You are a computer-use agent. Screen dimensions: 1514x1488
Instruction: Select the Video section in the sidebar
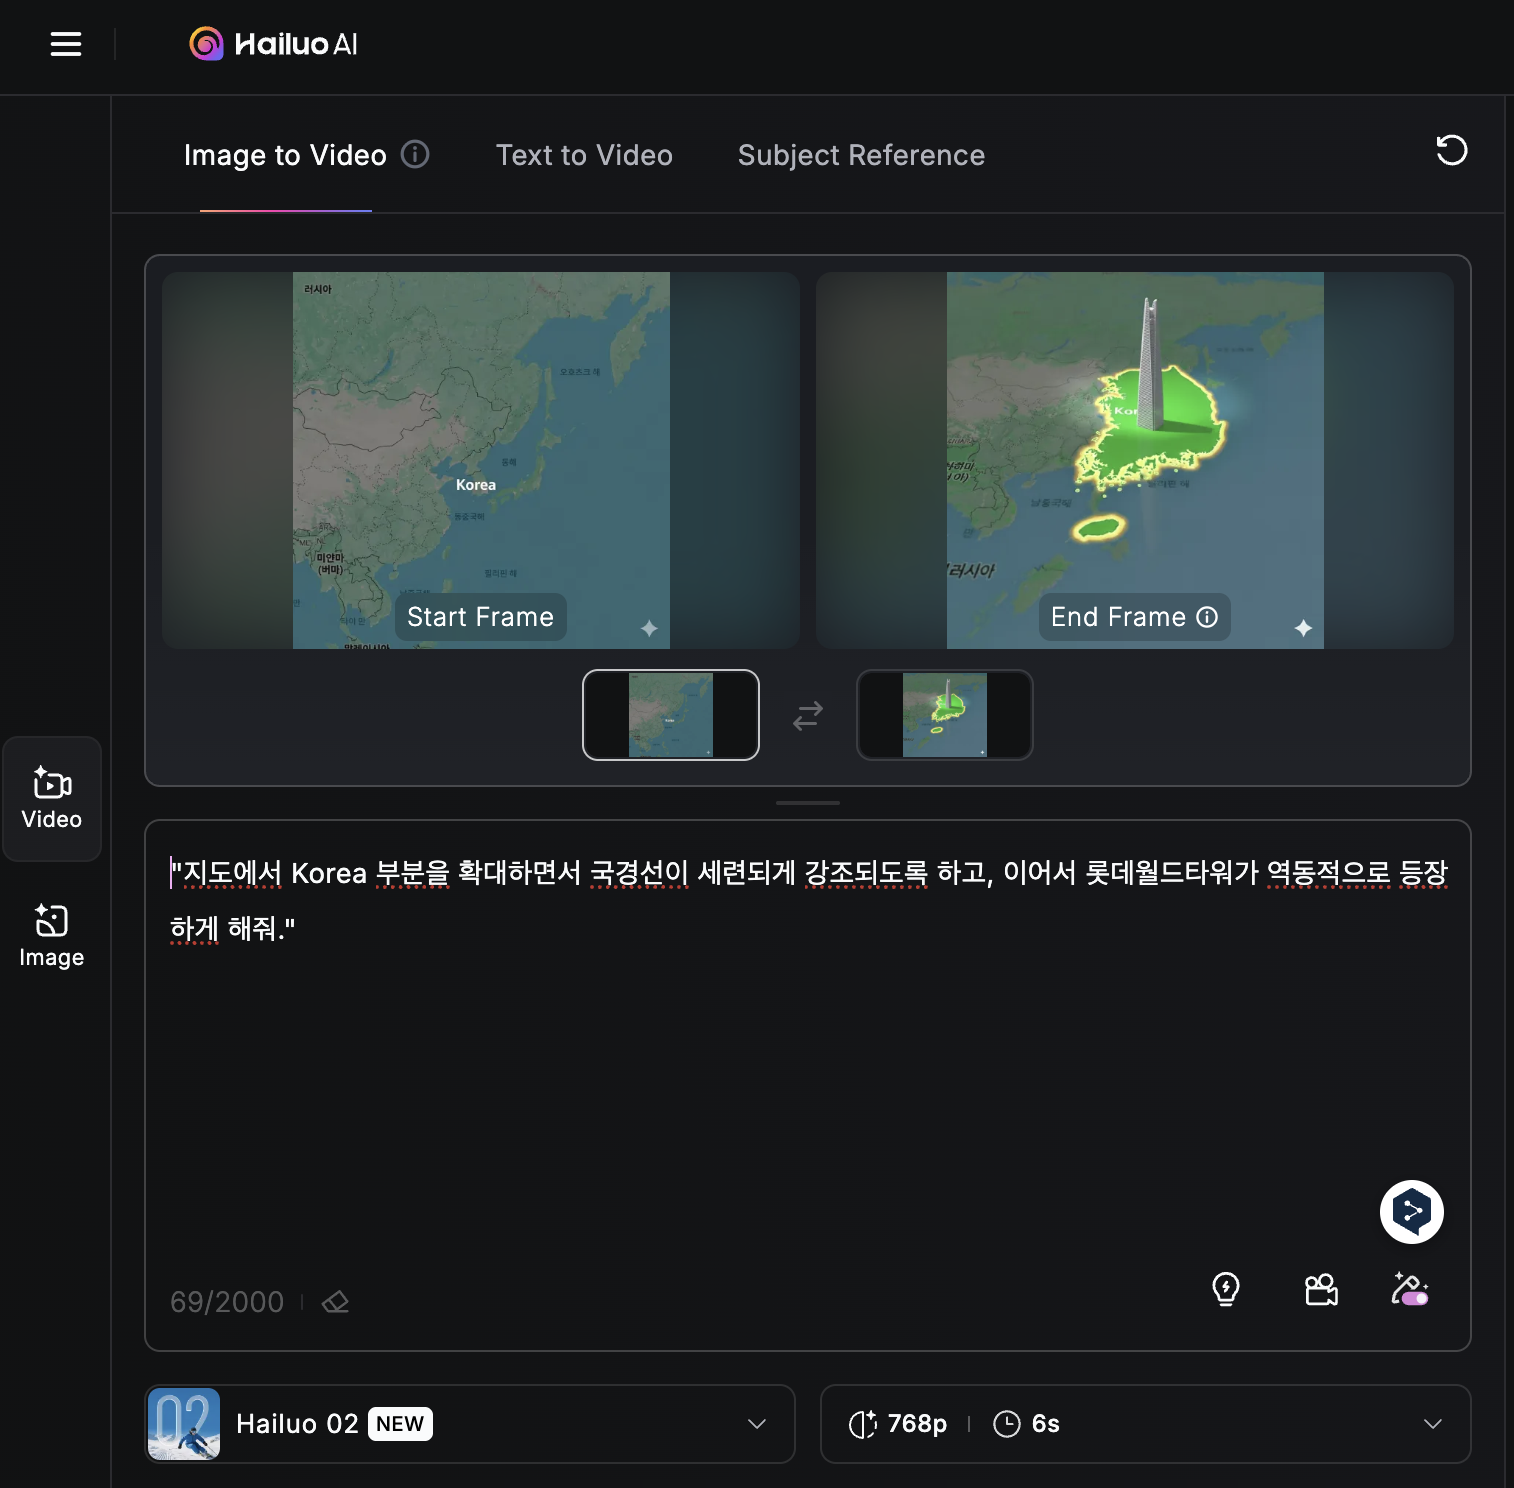(52, 798)
